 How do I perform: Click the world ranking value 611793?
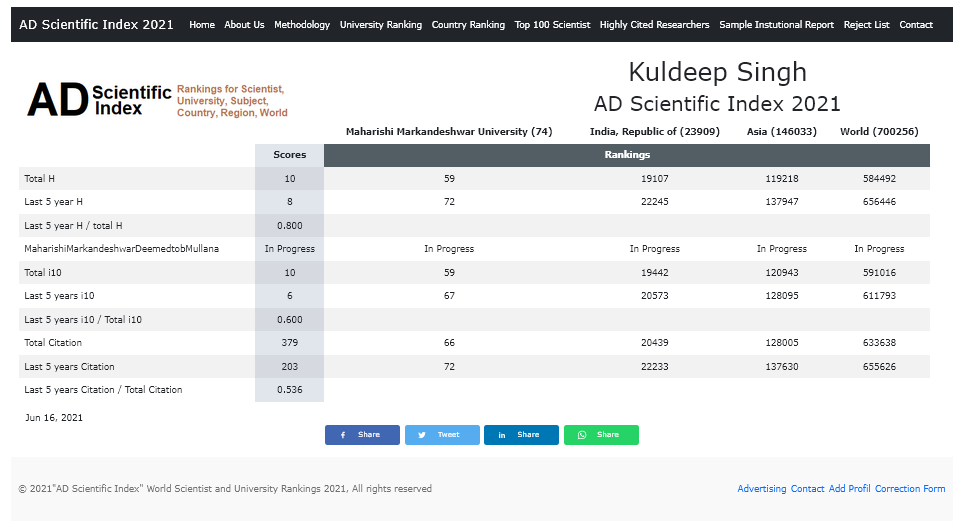879,296
